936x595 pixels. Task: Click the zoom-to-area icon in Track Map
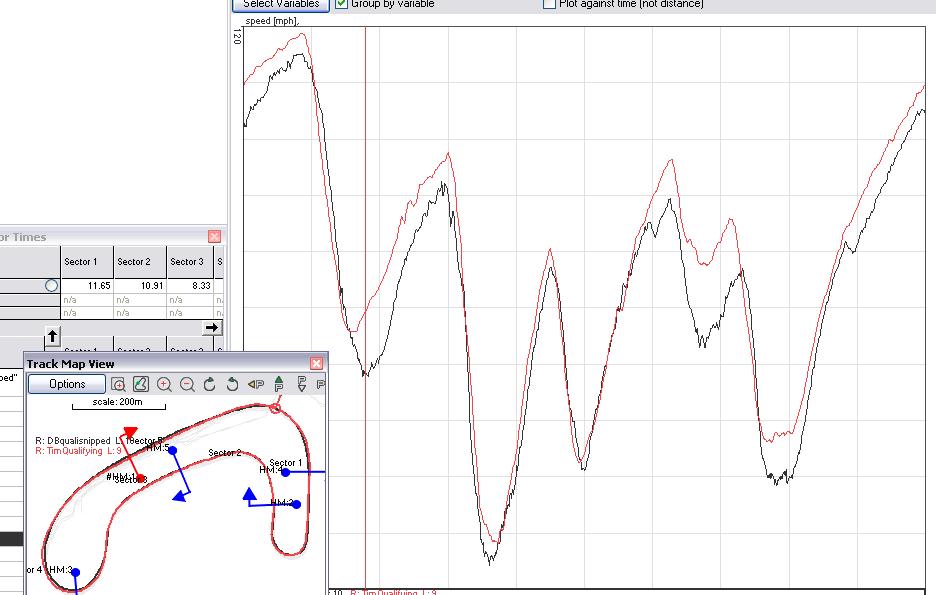(x=119, y=384)
